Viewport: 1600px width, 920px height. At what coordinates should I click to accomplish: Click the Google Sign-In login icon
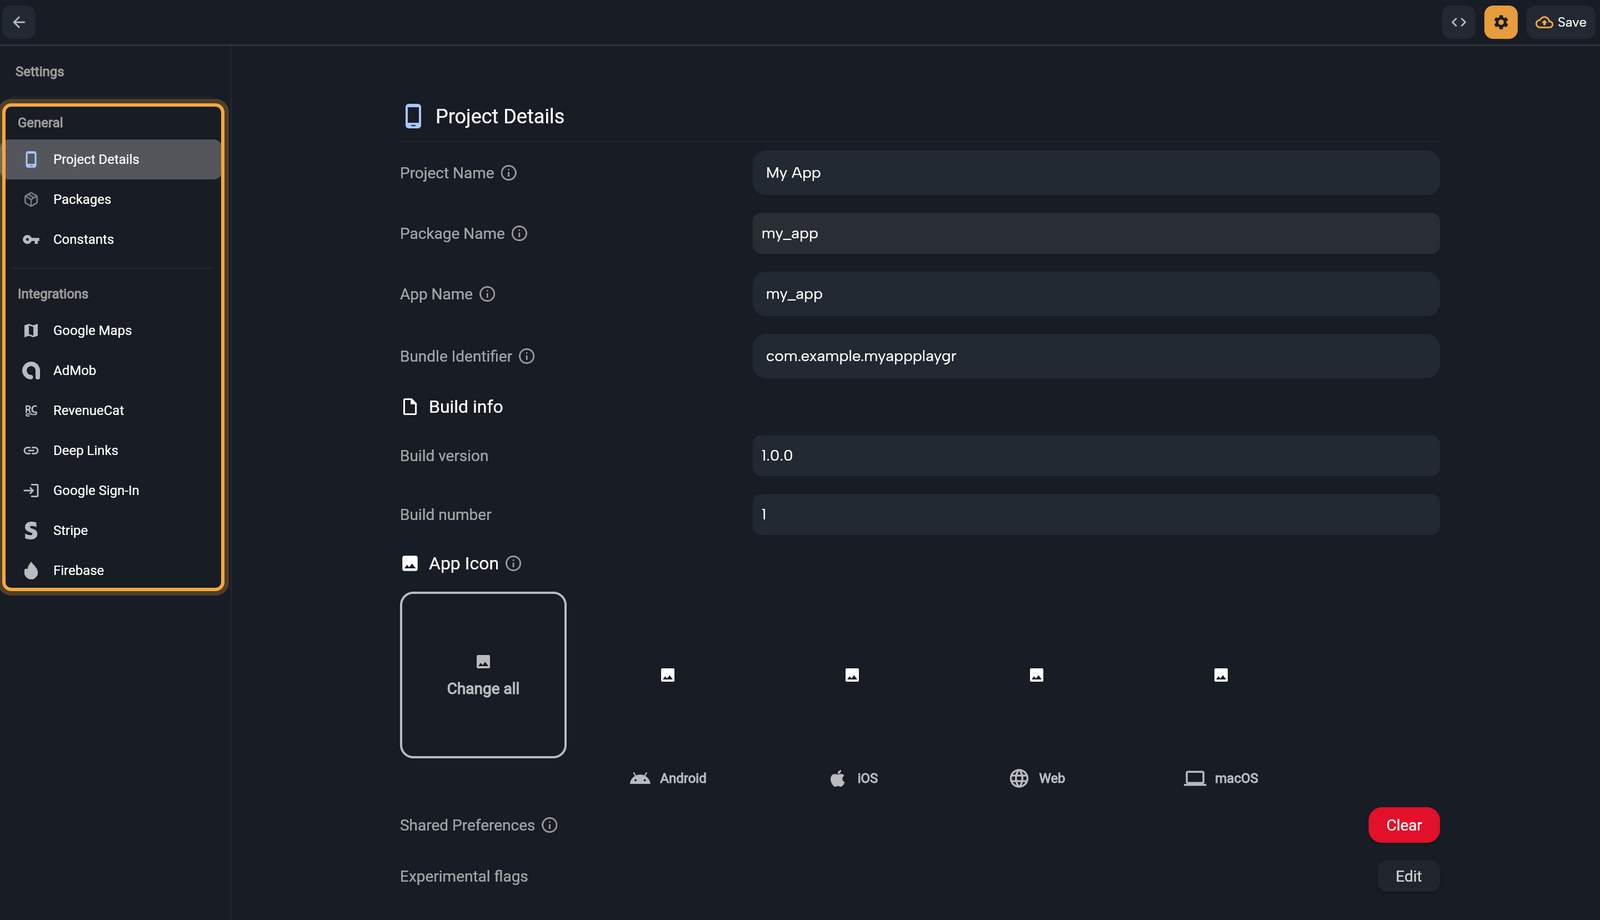point(31,490)
